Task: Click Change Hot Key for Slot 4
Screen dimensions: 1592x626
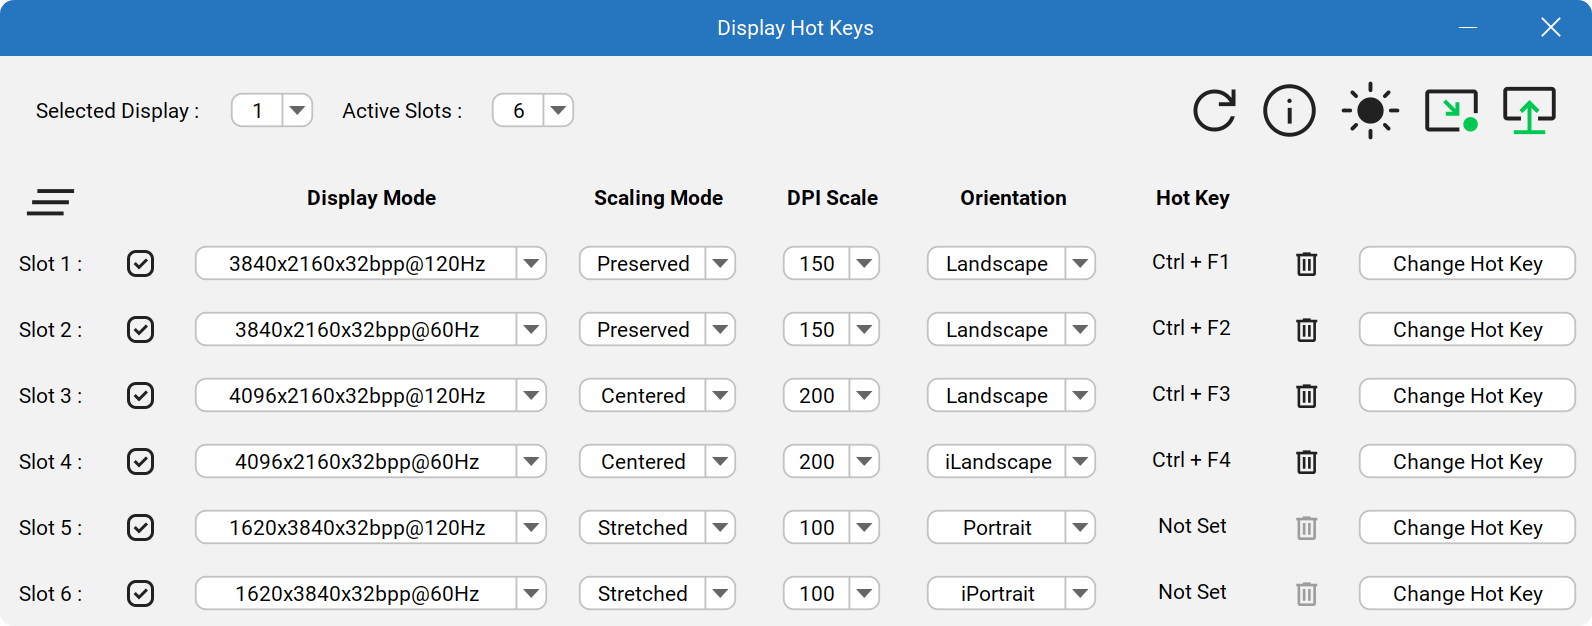Action: click(x=1467, y=462)
